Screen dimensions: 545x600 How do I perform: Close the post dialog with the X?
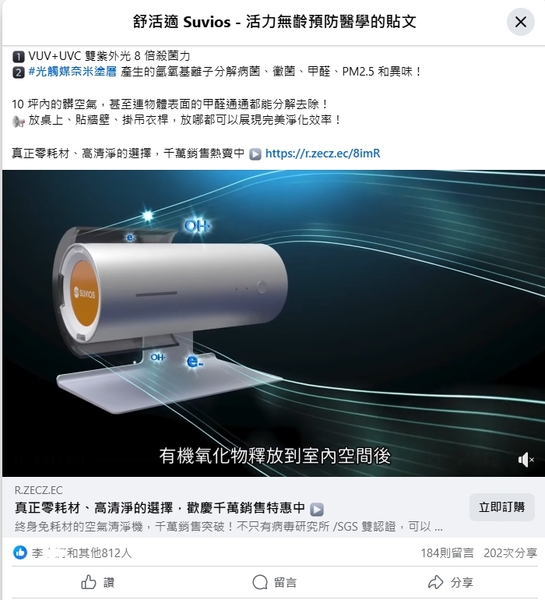click(521, 22)
